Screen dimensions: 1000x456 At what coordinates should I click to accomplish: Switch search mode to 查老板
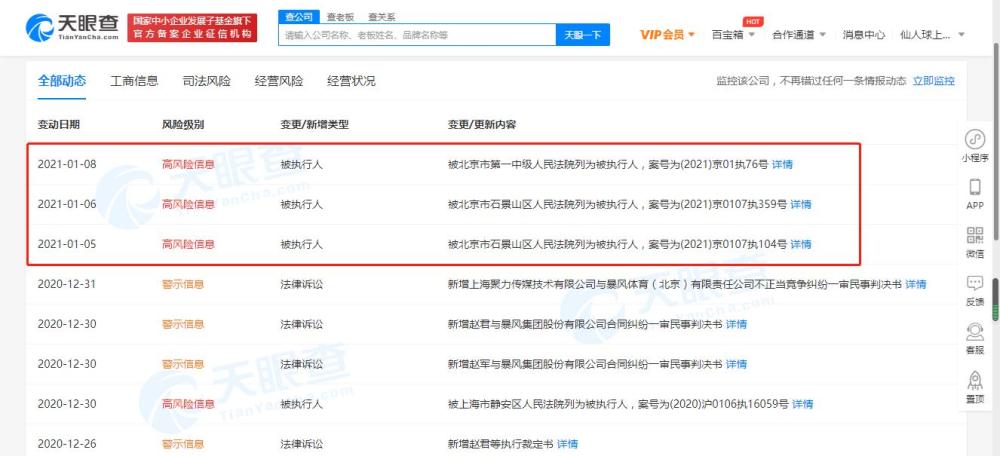[340, 17]
